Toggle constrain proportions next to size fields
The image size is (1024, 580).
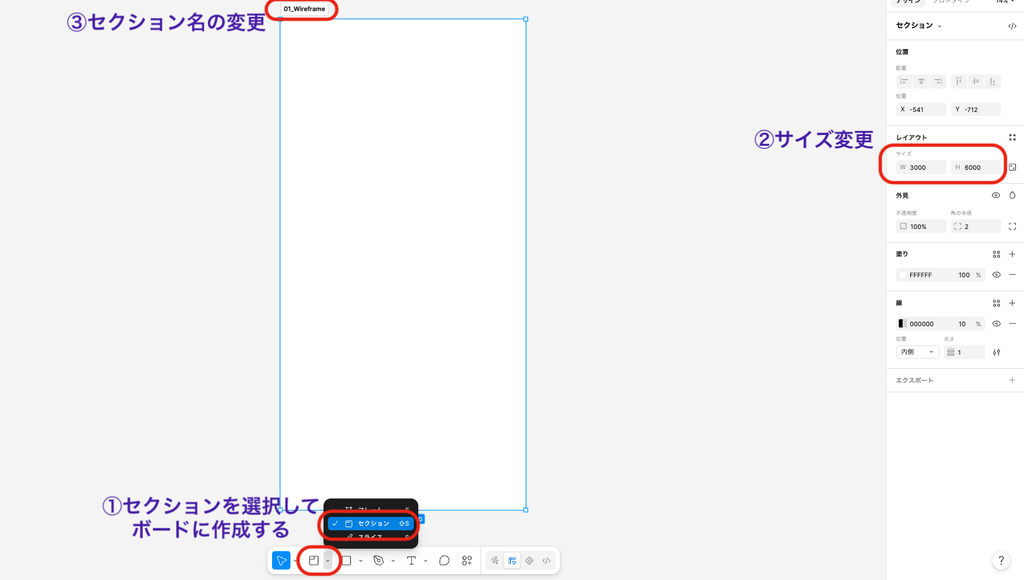pyautogui.click(x=1012, y=167)
